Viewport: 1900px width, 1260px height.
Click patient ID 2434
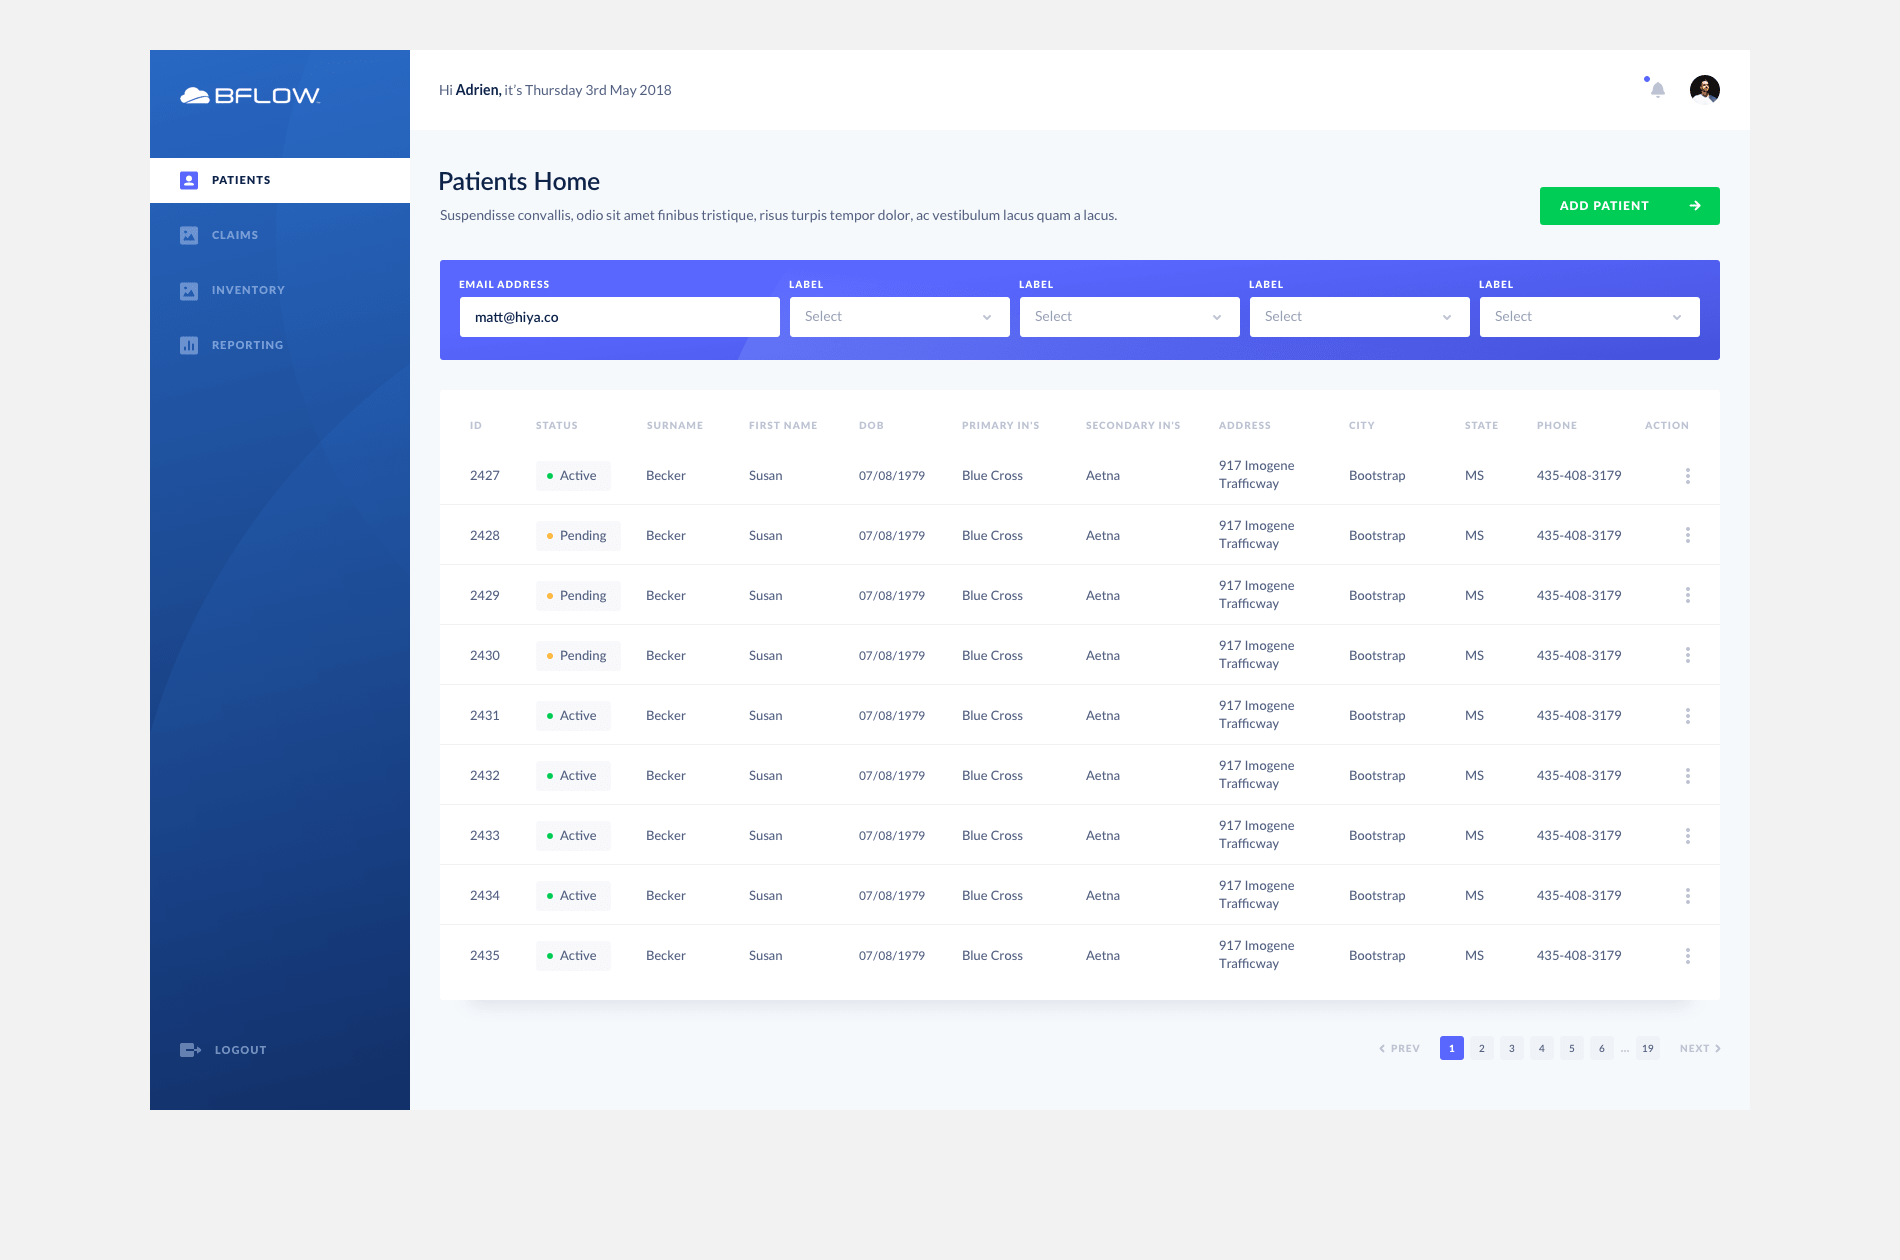(485, 896)
